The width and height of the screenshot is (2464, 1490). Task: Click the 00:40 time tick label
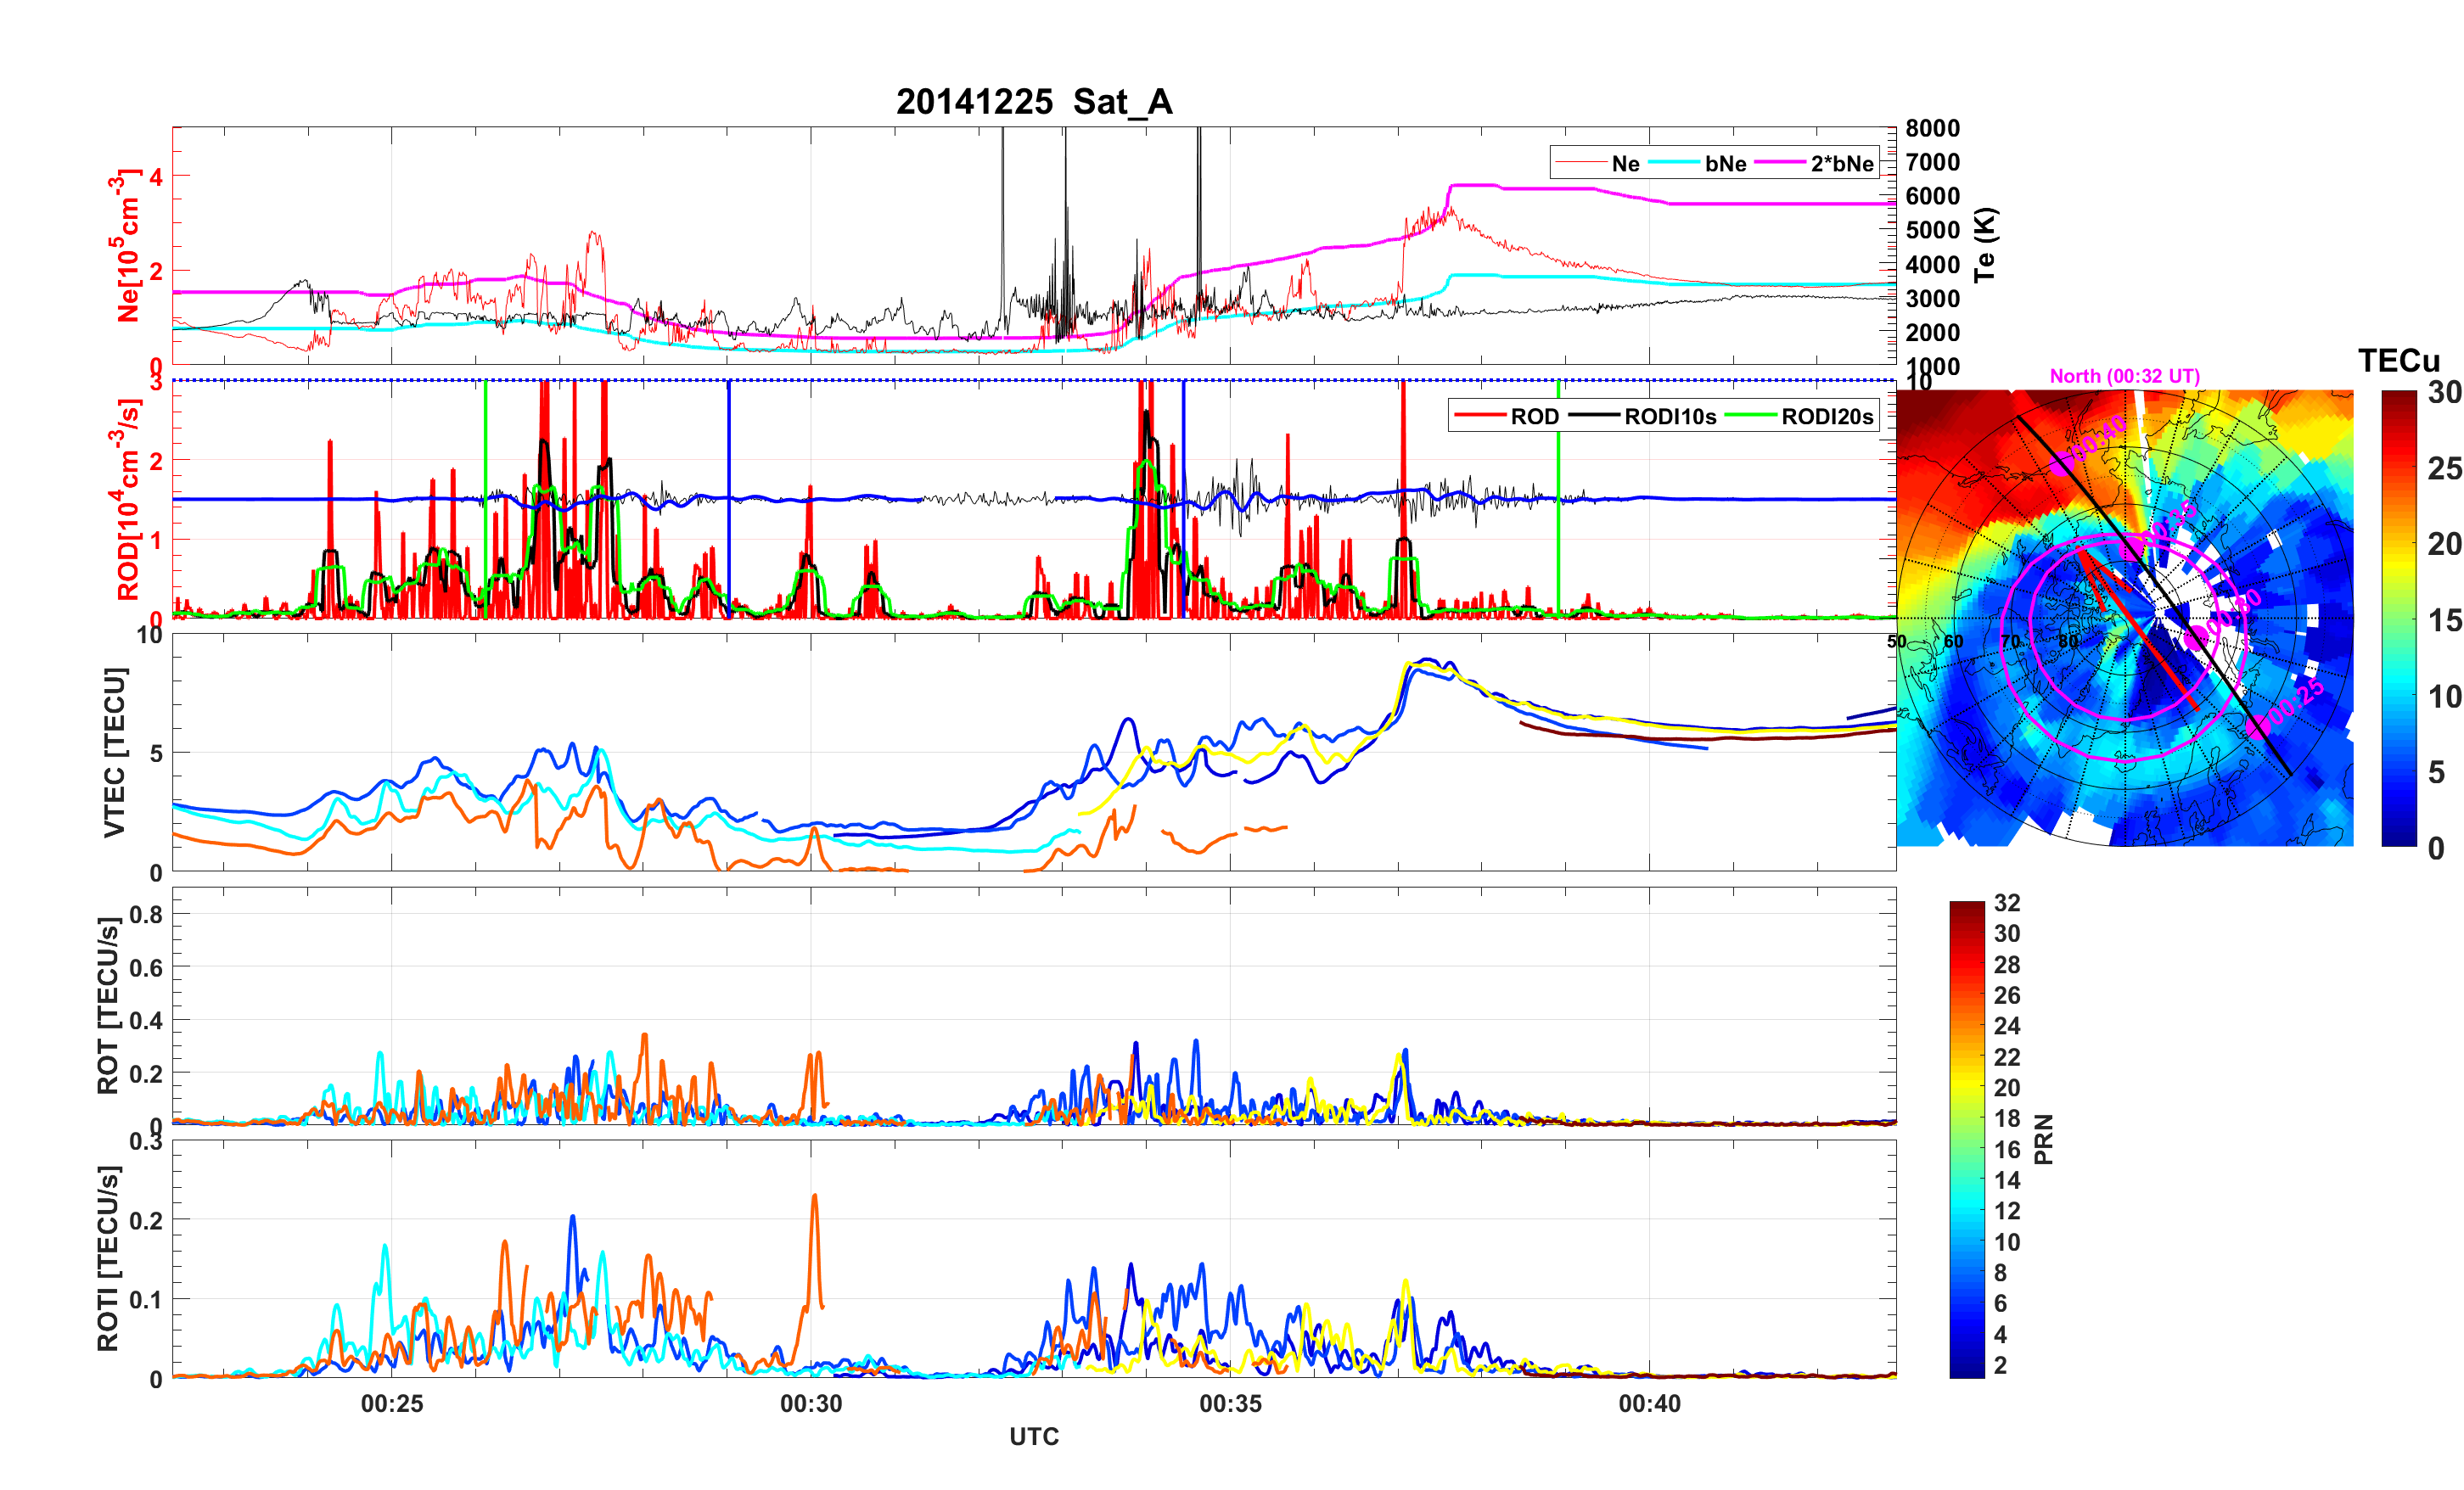coord(1649,1403)
